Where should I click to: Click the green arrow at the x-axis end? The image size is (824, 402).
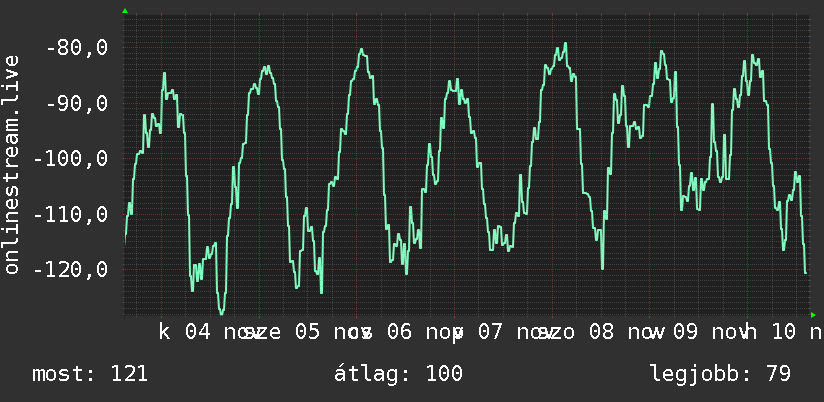(x=813, y=315)
